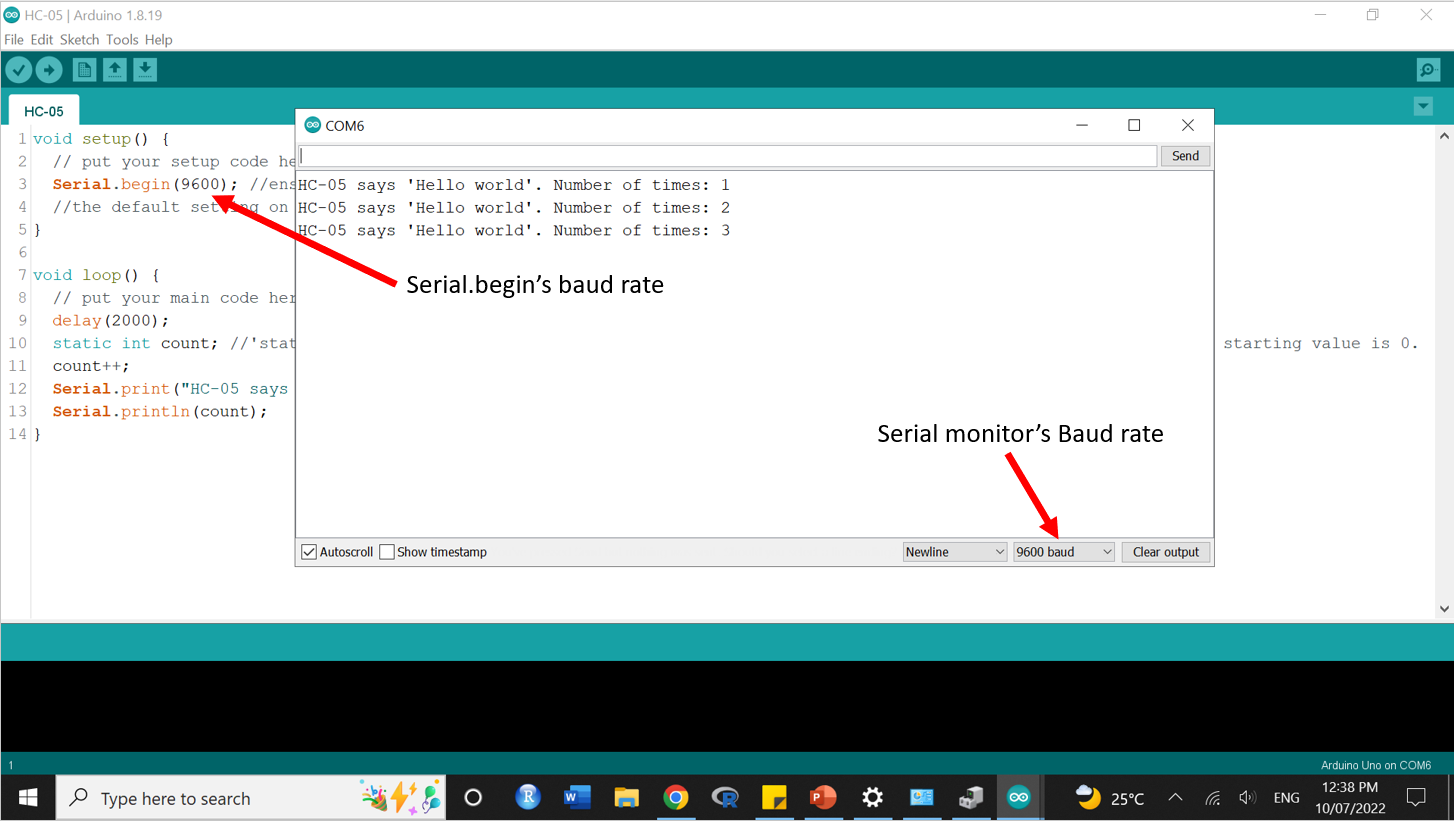The height and width of the screenshot is (821, 1454).
Task: Focus the COM6 serial input field
Action: coord(727,156)
